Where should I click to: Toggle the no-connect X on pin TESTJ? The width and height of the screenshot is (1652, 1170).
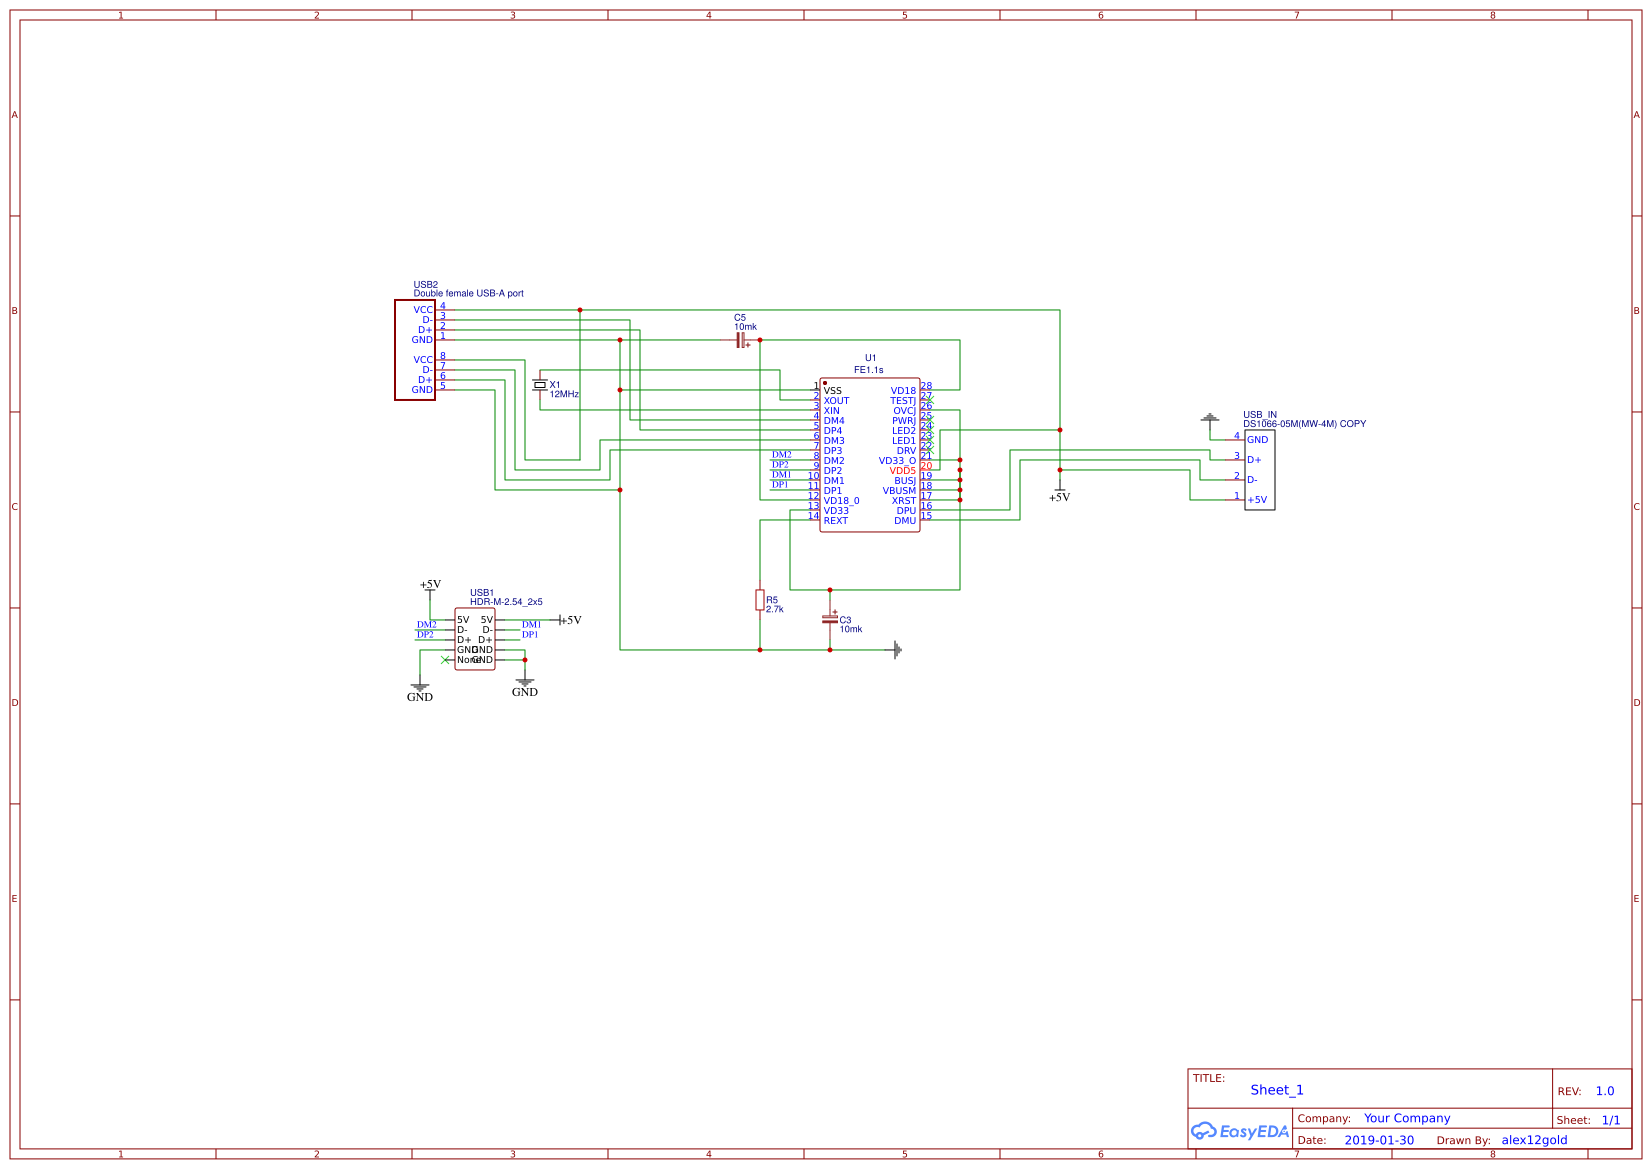pyautogui.click(x=930, y=399)
